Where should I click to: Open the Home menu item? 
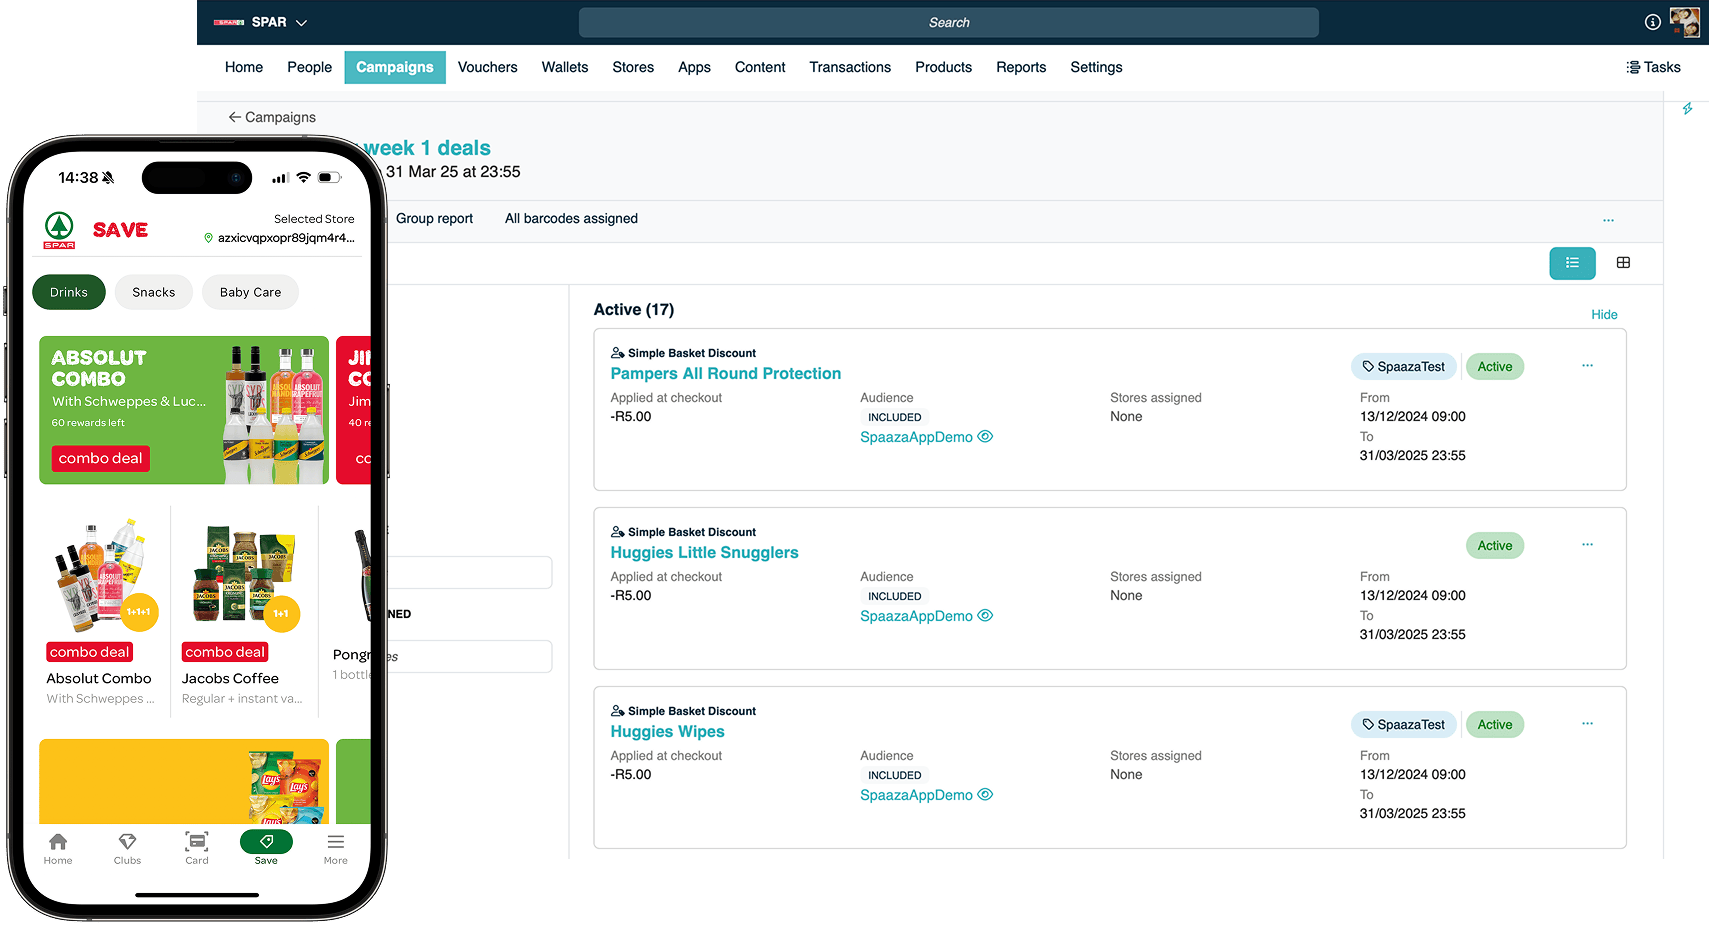[244, 67]
